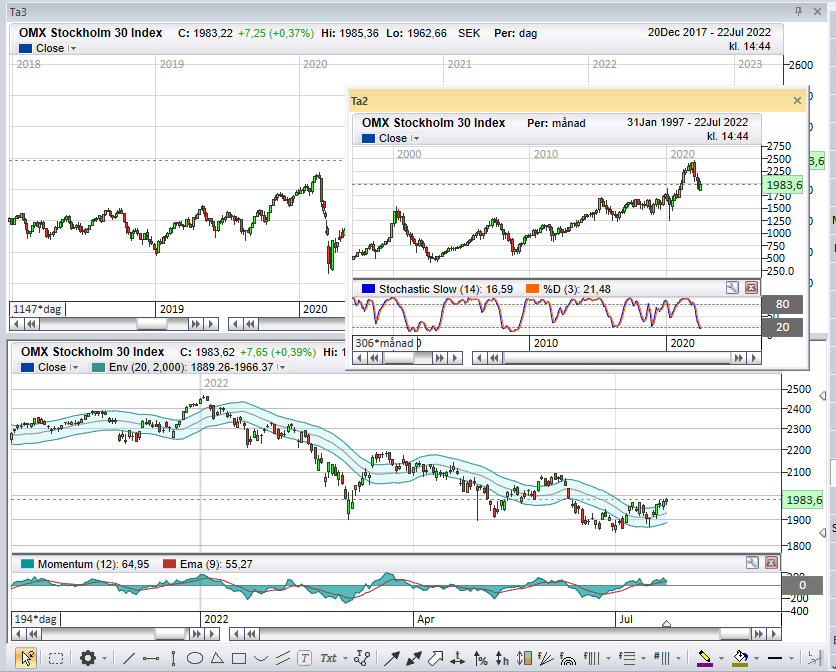Click the 20 level label on Stochastic
Image resolution: width=836 pixels, height=672 pixels.
tap(782, 327)
